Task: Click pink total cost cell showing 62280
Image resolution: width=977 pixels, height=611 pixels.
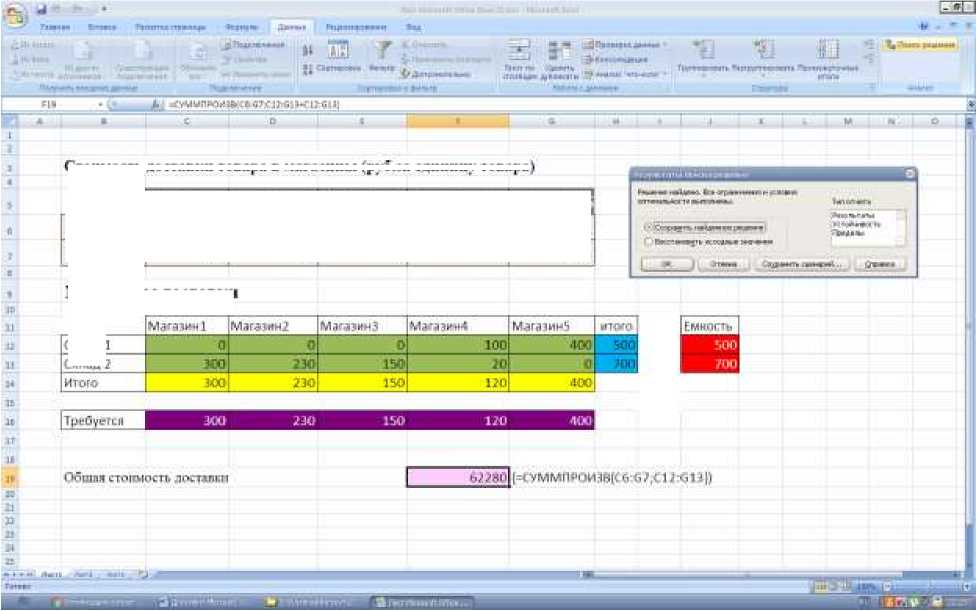Action: pyautogui.click(x=458, y=478)
